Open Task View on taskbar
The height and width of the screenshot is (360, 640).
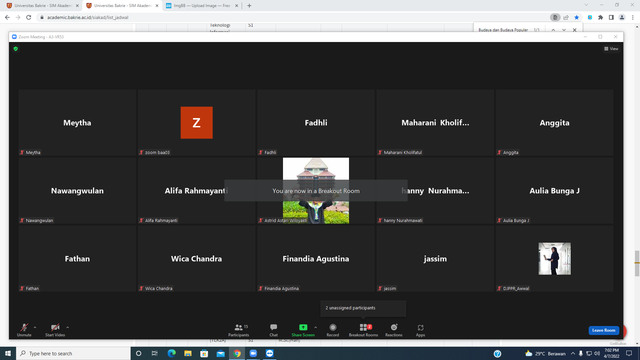coord(154,353)
